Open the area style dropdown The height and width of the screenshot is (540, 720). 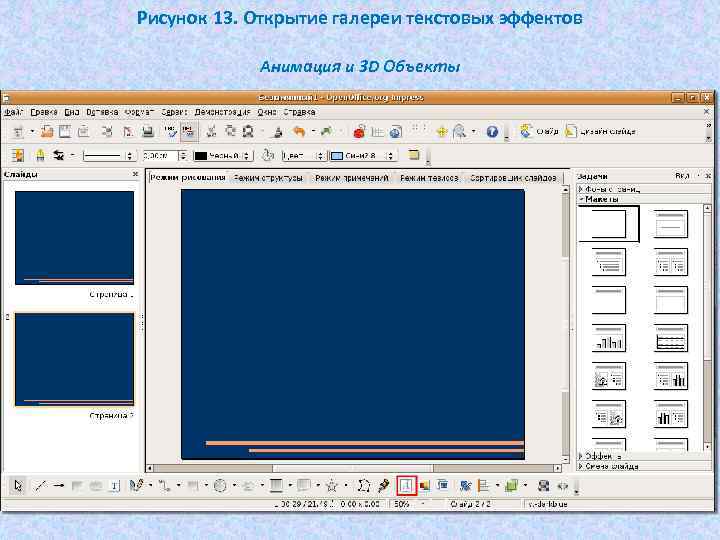(304, 156)
